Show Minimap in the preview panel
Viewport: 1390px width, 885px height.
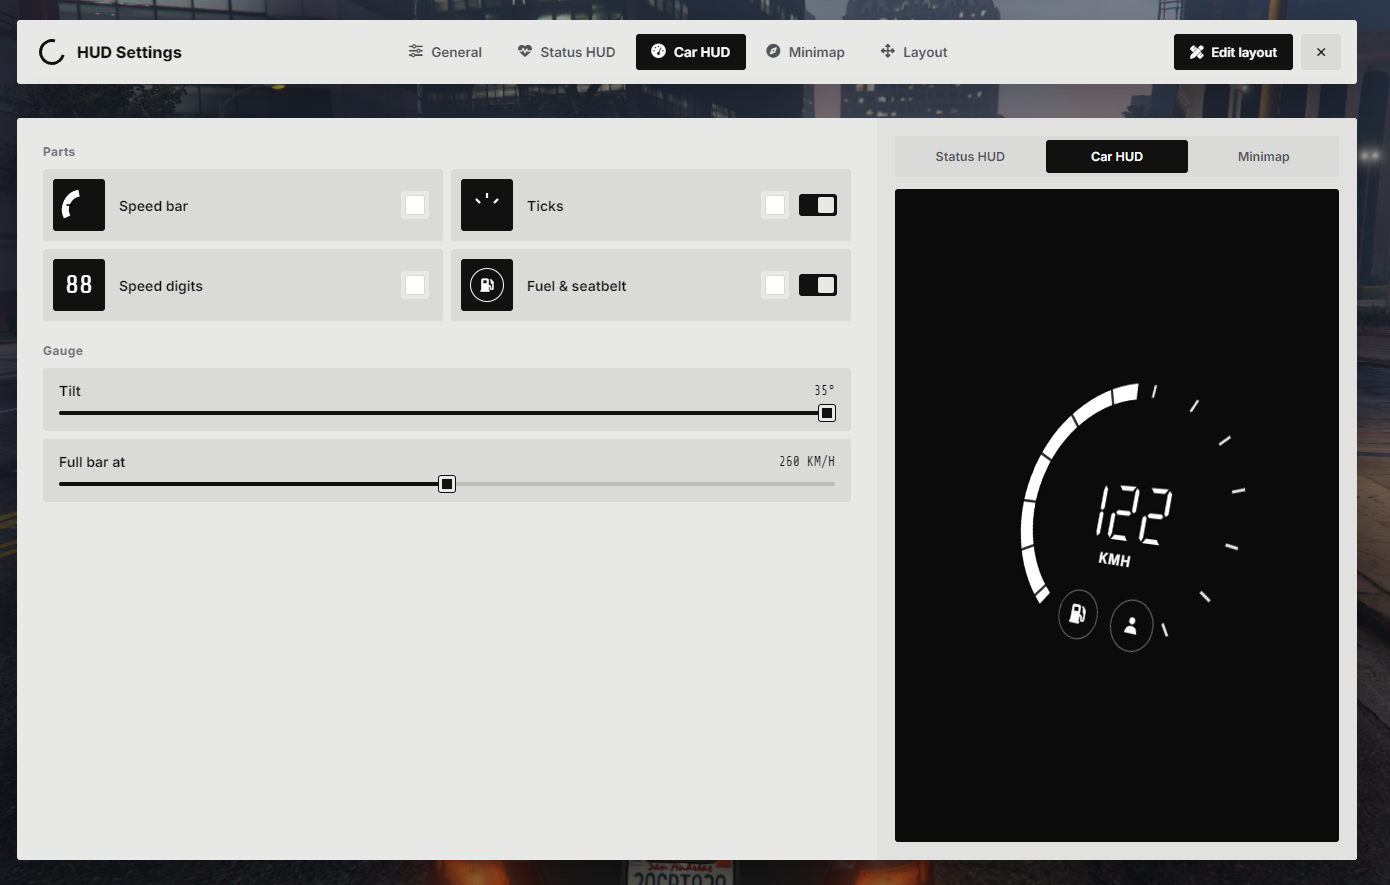click(1264, 156)
